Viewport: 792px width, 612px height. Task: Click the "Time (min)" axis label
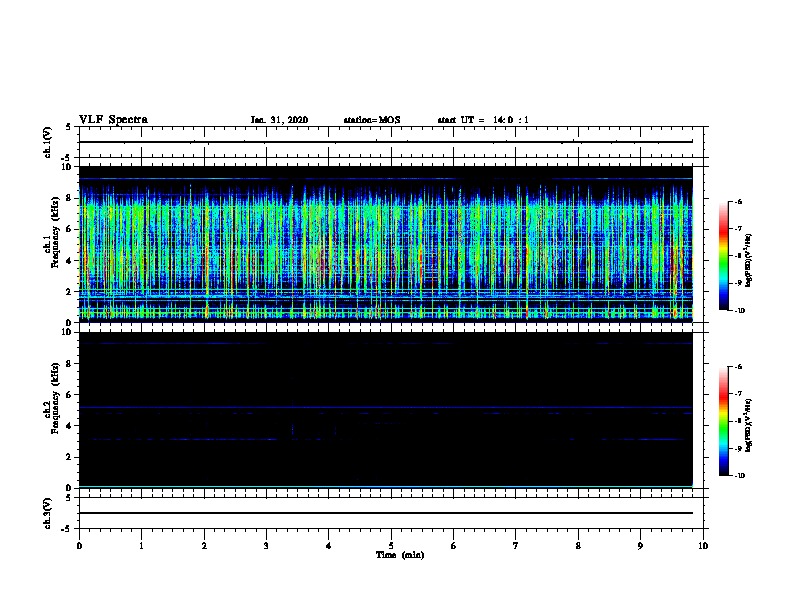400,555
